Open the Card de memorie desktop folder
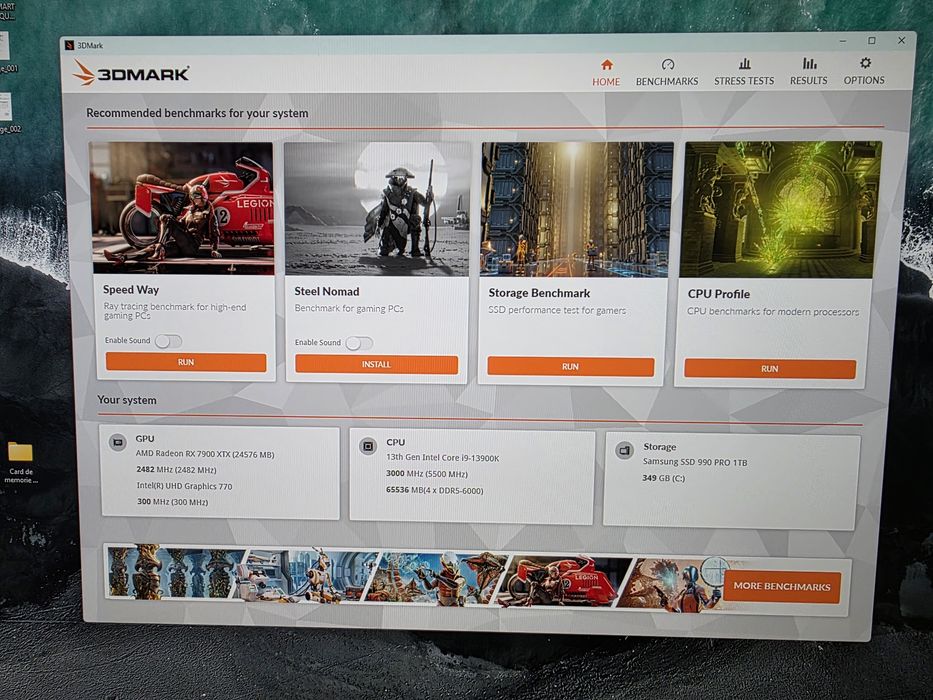Image resolution: width=933 pixels, height=700 pixels. [x=21, y=462]
